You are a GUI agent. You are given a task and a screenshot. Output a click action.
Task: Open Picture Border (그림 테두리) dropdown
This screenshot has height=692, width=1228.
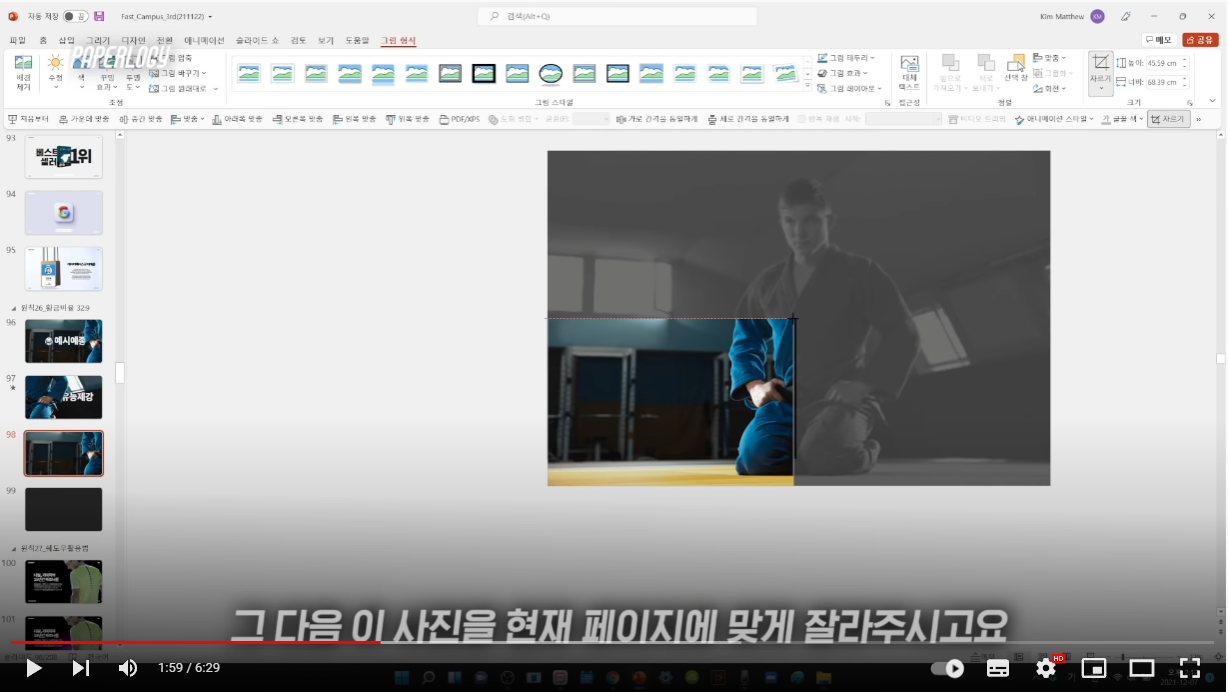[845, 58]
